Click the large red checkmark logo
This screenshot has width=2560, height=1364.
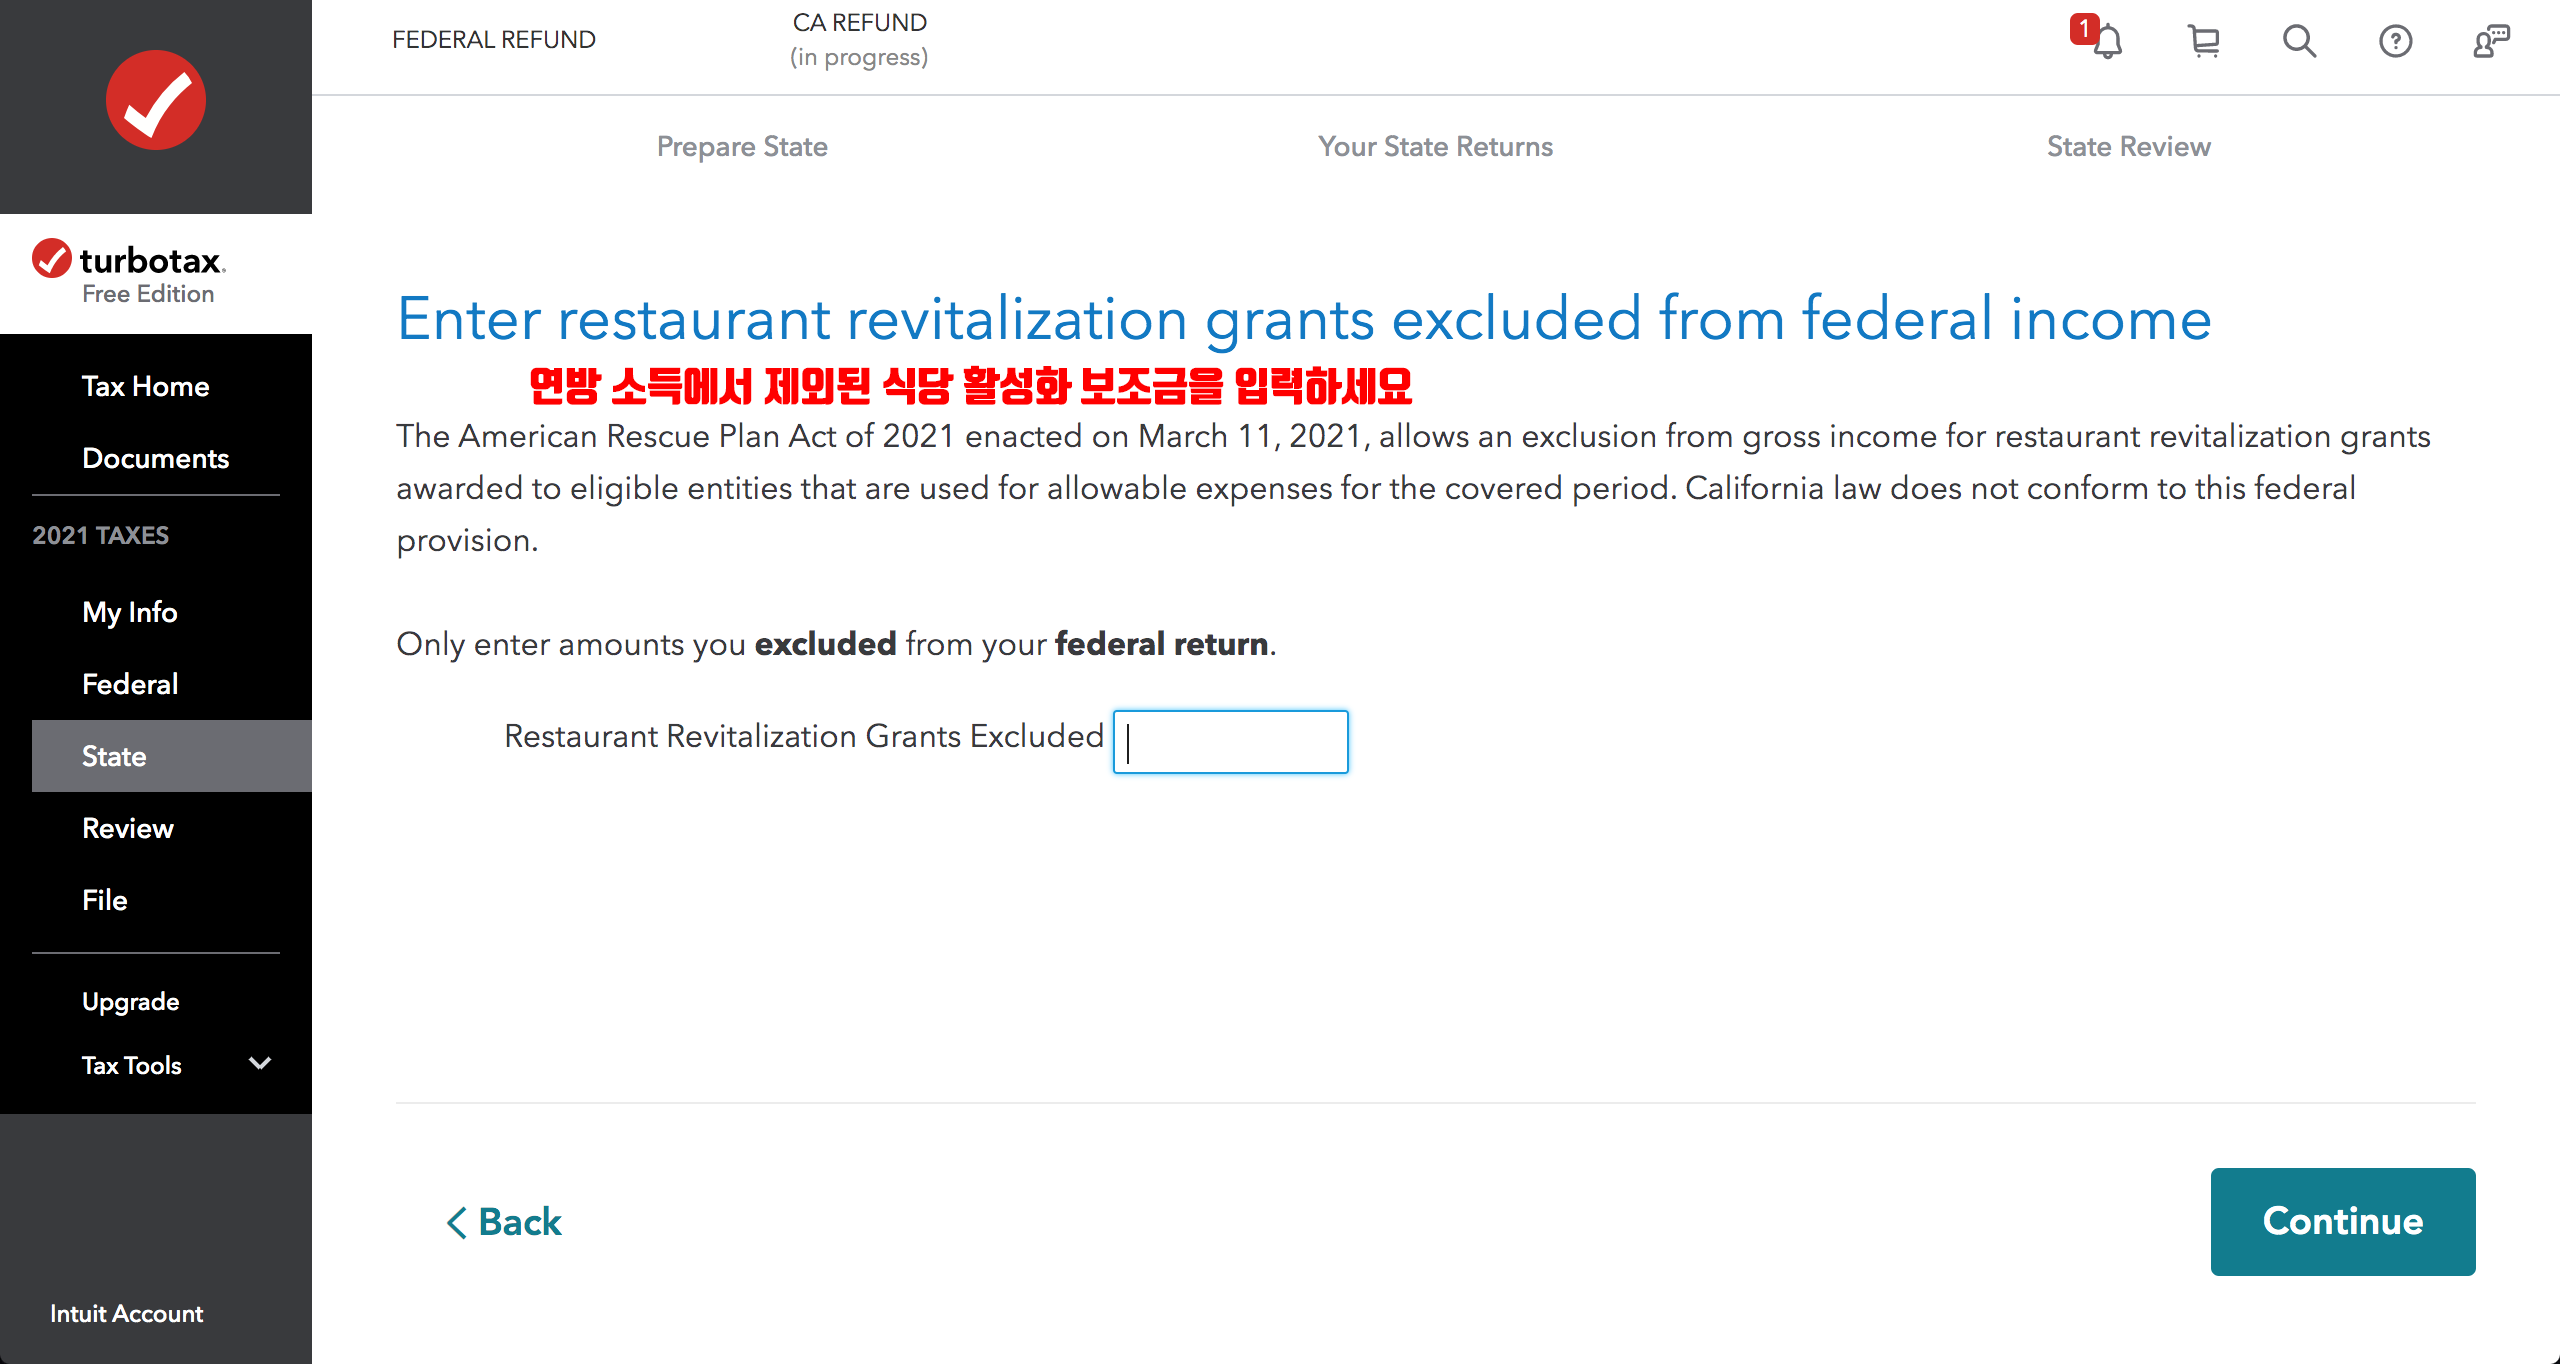(x=156, y=100)
